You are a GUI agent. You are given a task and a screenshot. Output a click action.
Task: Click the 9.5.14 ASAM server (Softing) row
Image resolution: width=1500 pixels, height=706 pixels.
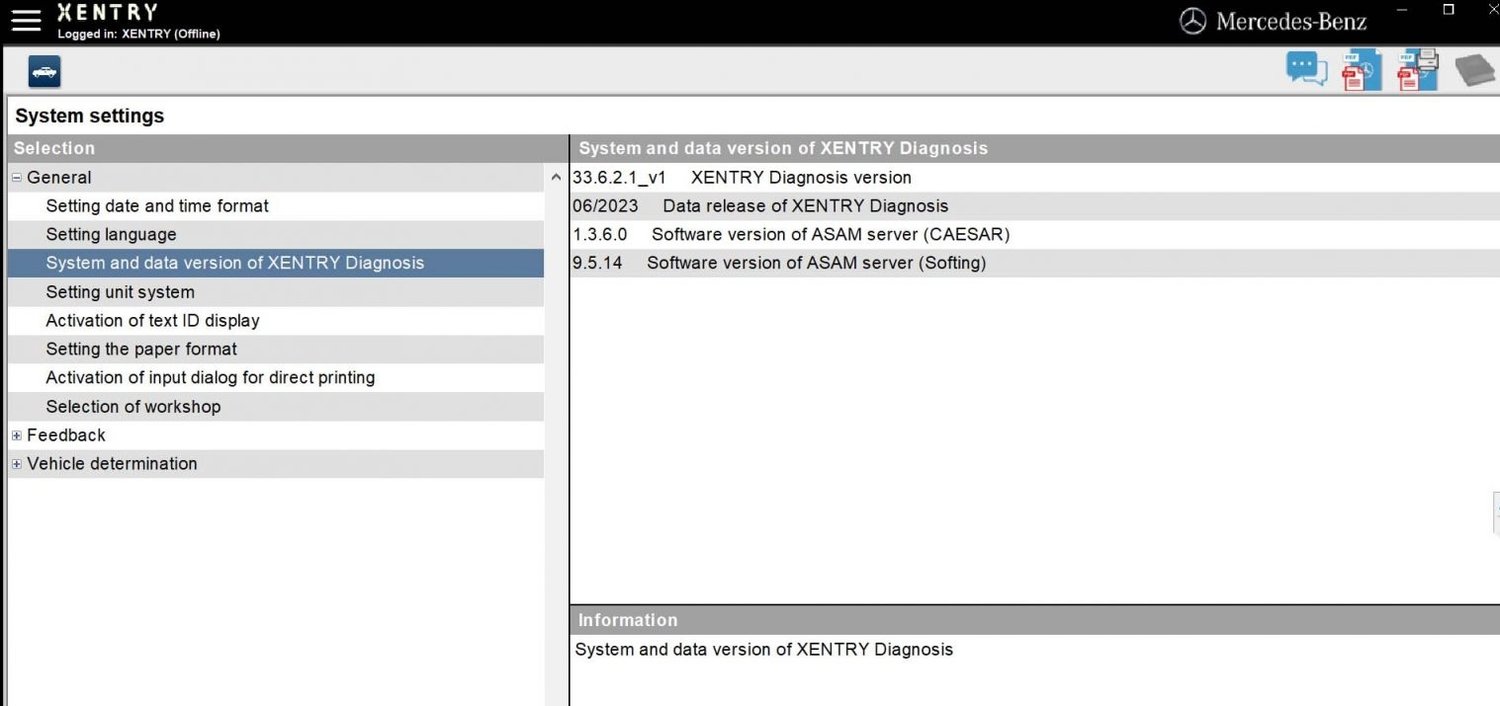pos(1035,263)
